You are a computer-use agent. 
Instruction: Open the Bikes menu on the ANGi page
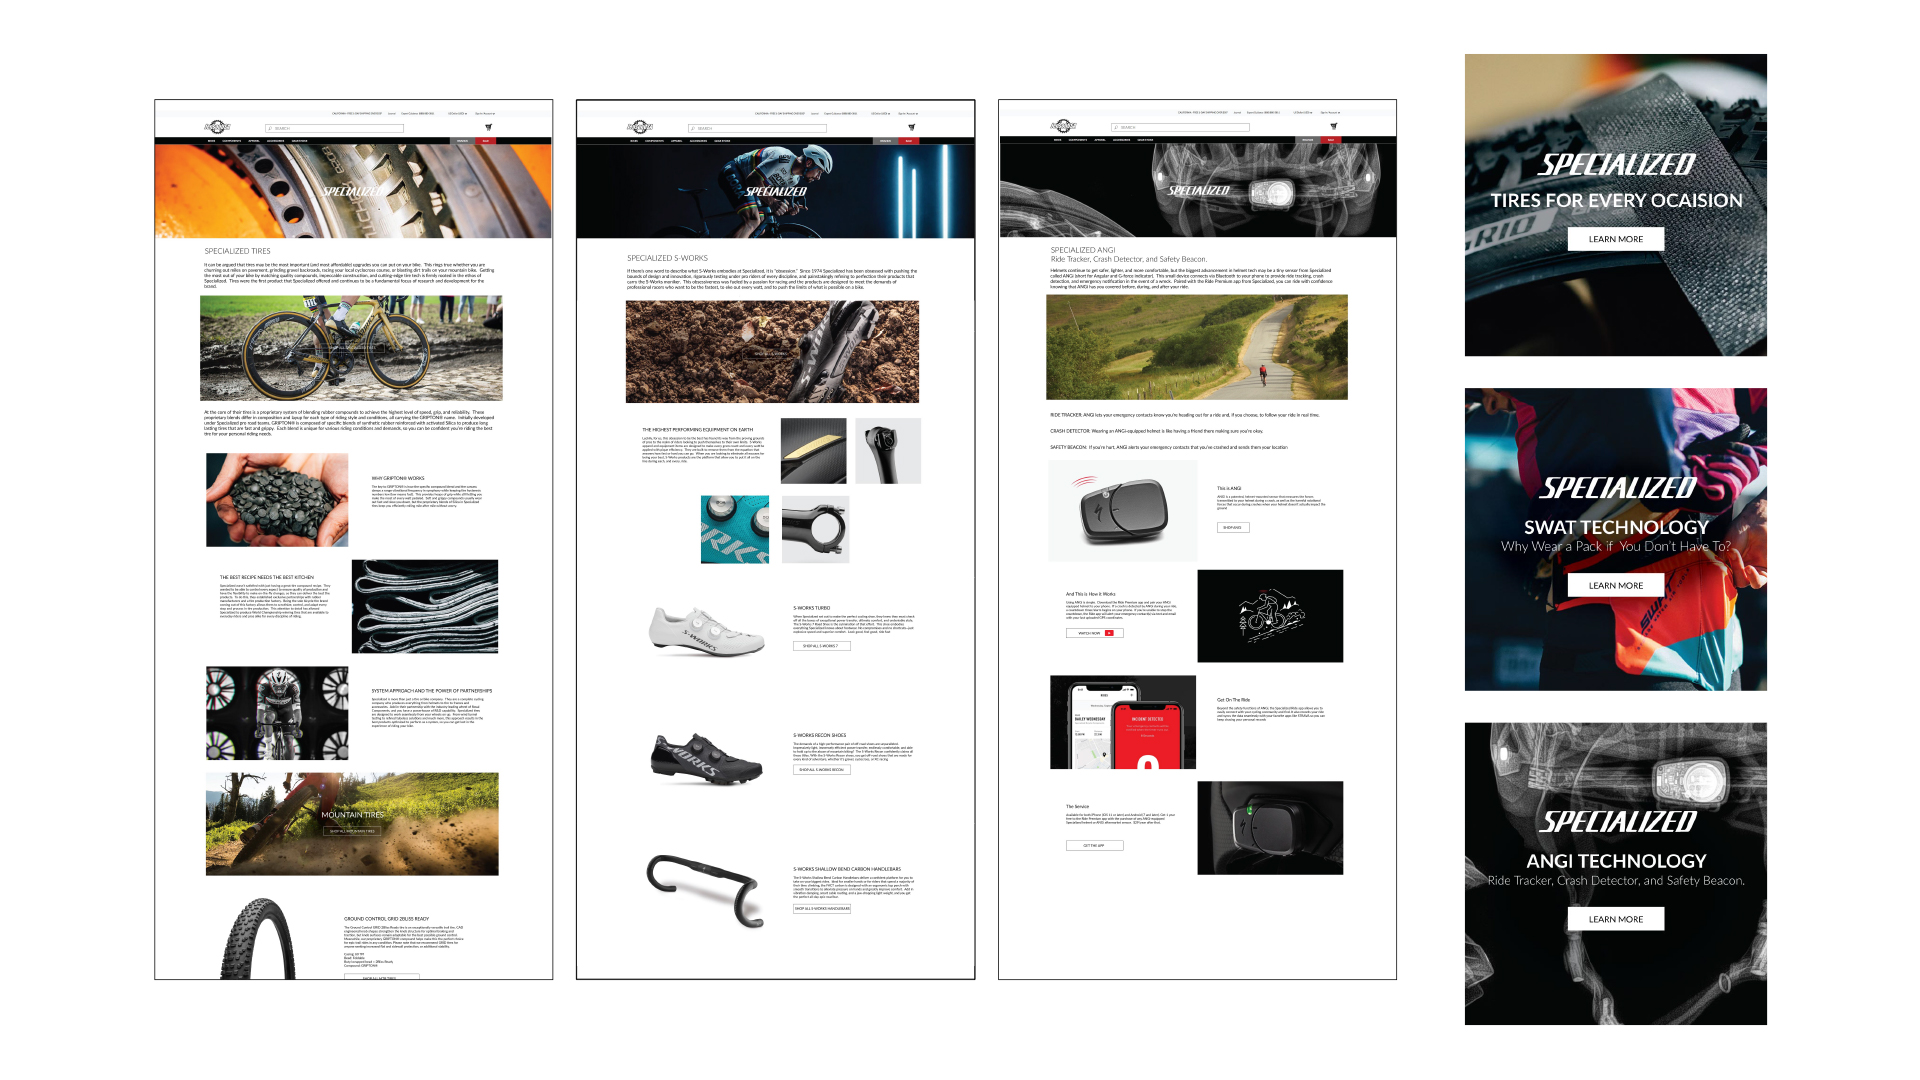[1057, 140]
